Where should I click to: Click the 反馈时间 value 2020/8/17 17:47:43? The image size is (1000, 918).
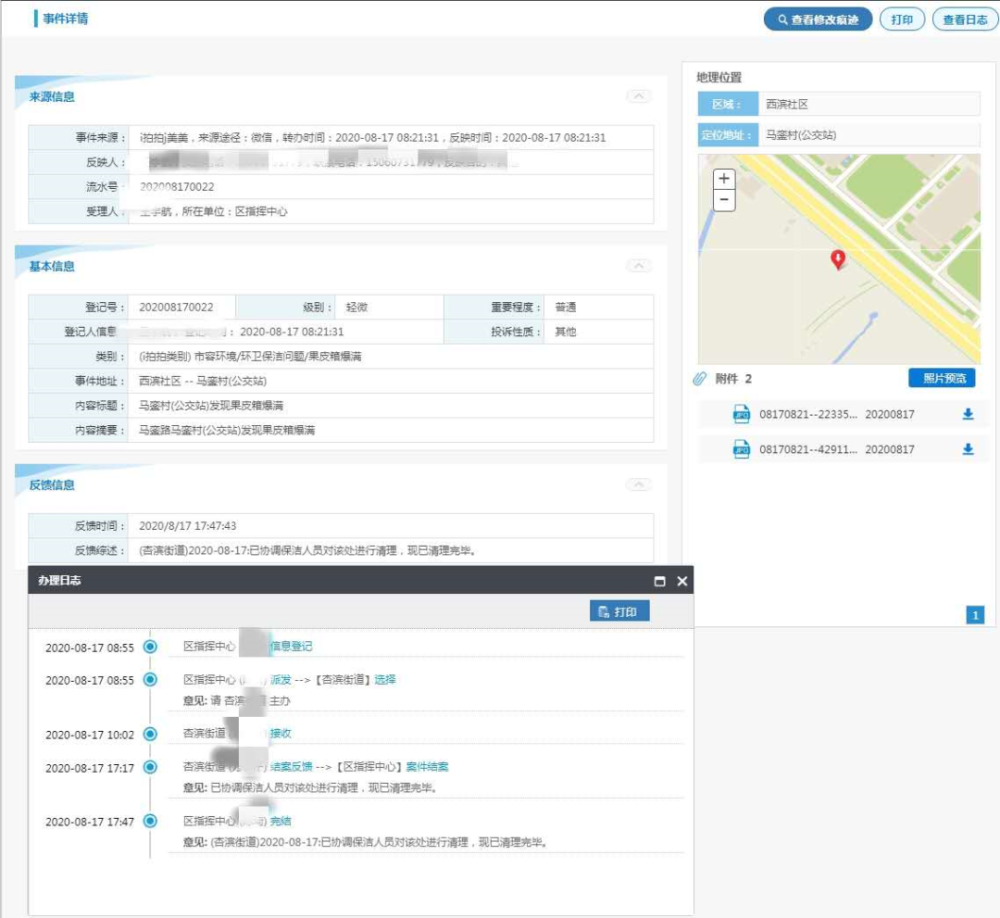coord(188,526)
